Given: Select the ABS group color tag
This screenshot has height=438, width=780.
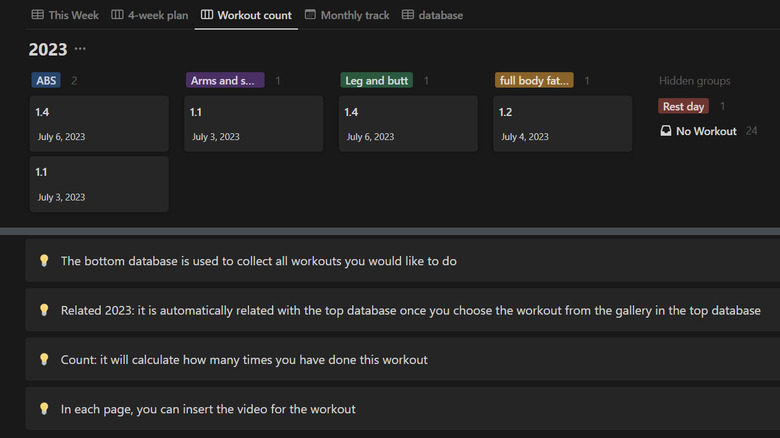Looking at the screenshot, I should click(46, 80).
